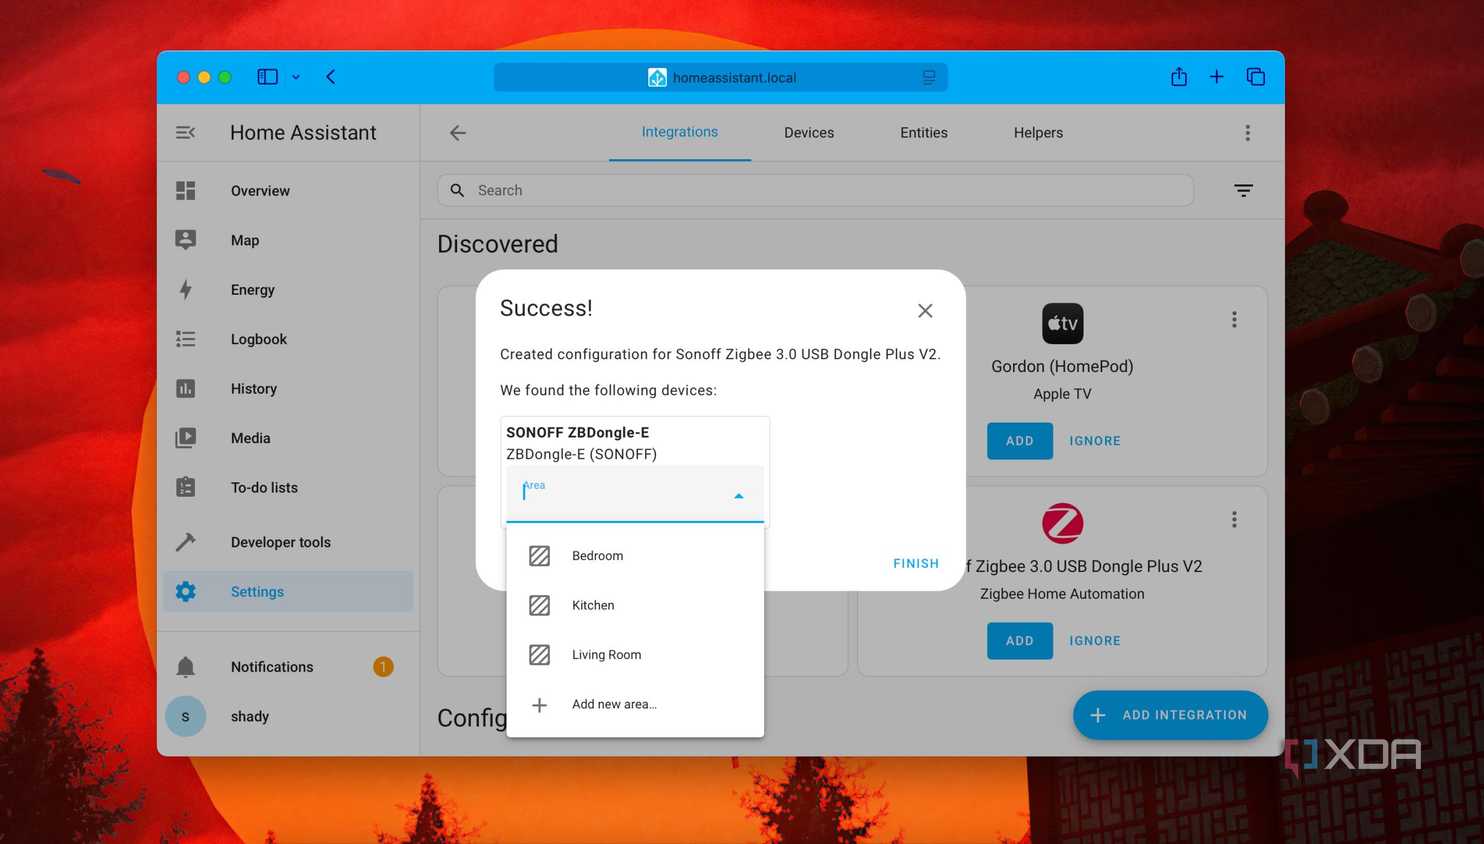Image resolution: width=1484 pixels, height=844 pixels.
Task: Click the homeassistant.local address bar
Action: click(721, 77)
